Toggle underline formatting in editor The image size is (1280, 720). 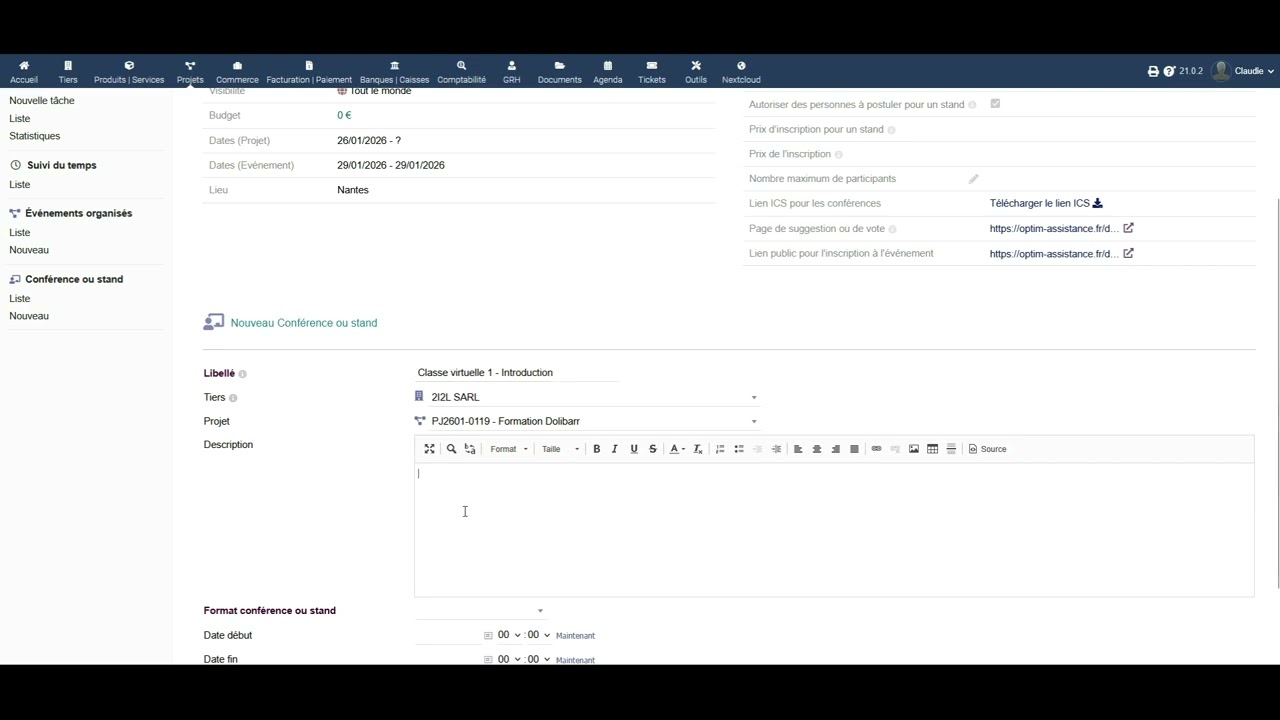click(634, 449)
